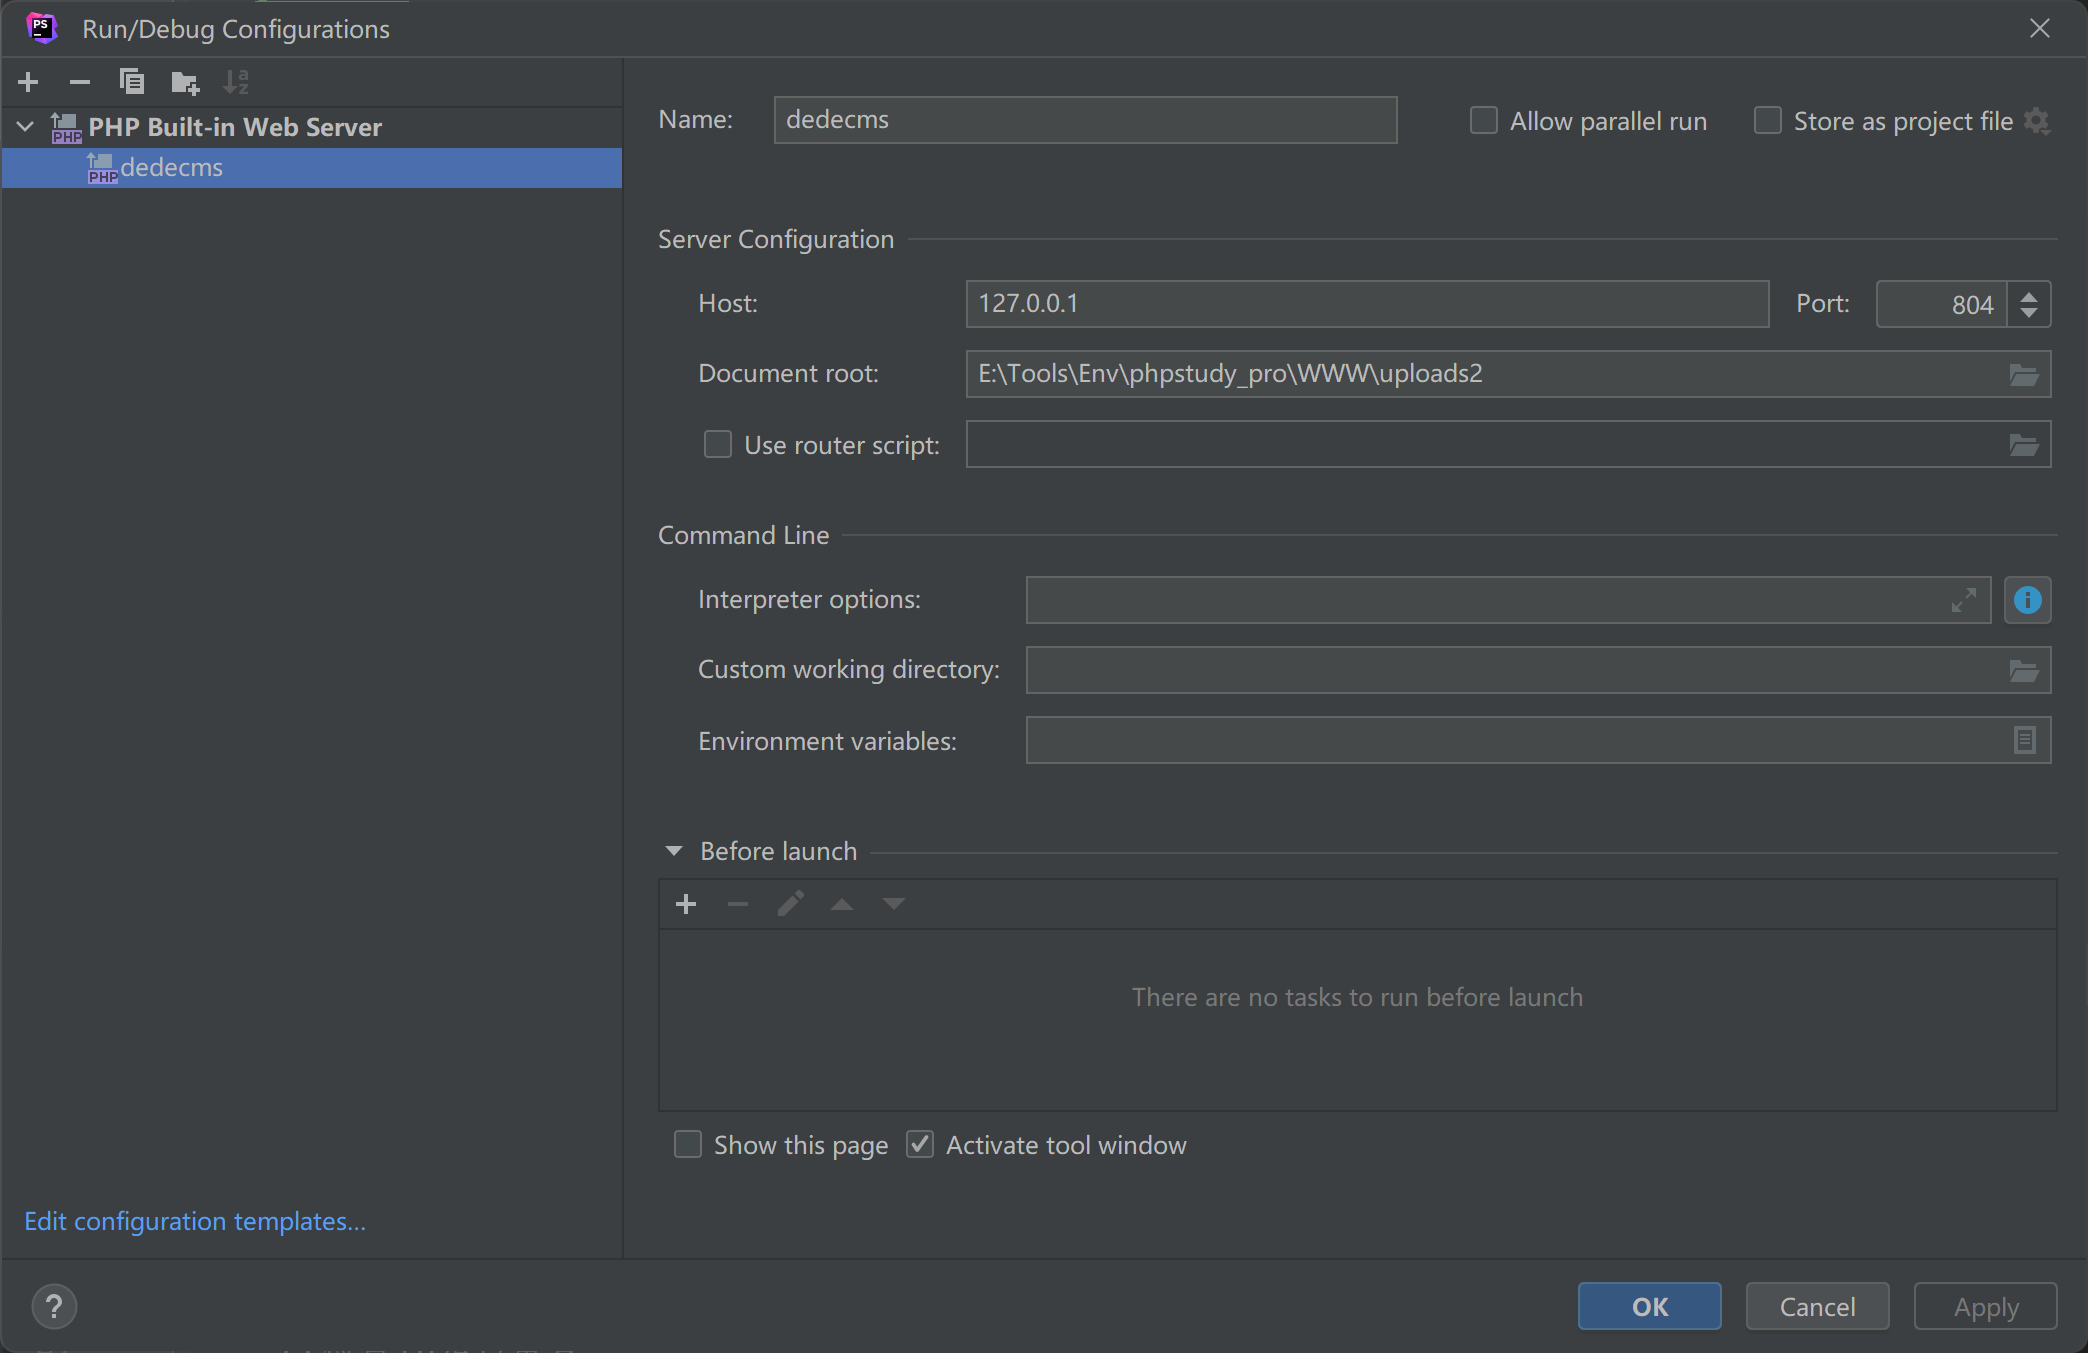
Task: Add a Before launch task
Action: coord(686,905)
